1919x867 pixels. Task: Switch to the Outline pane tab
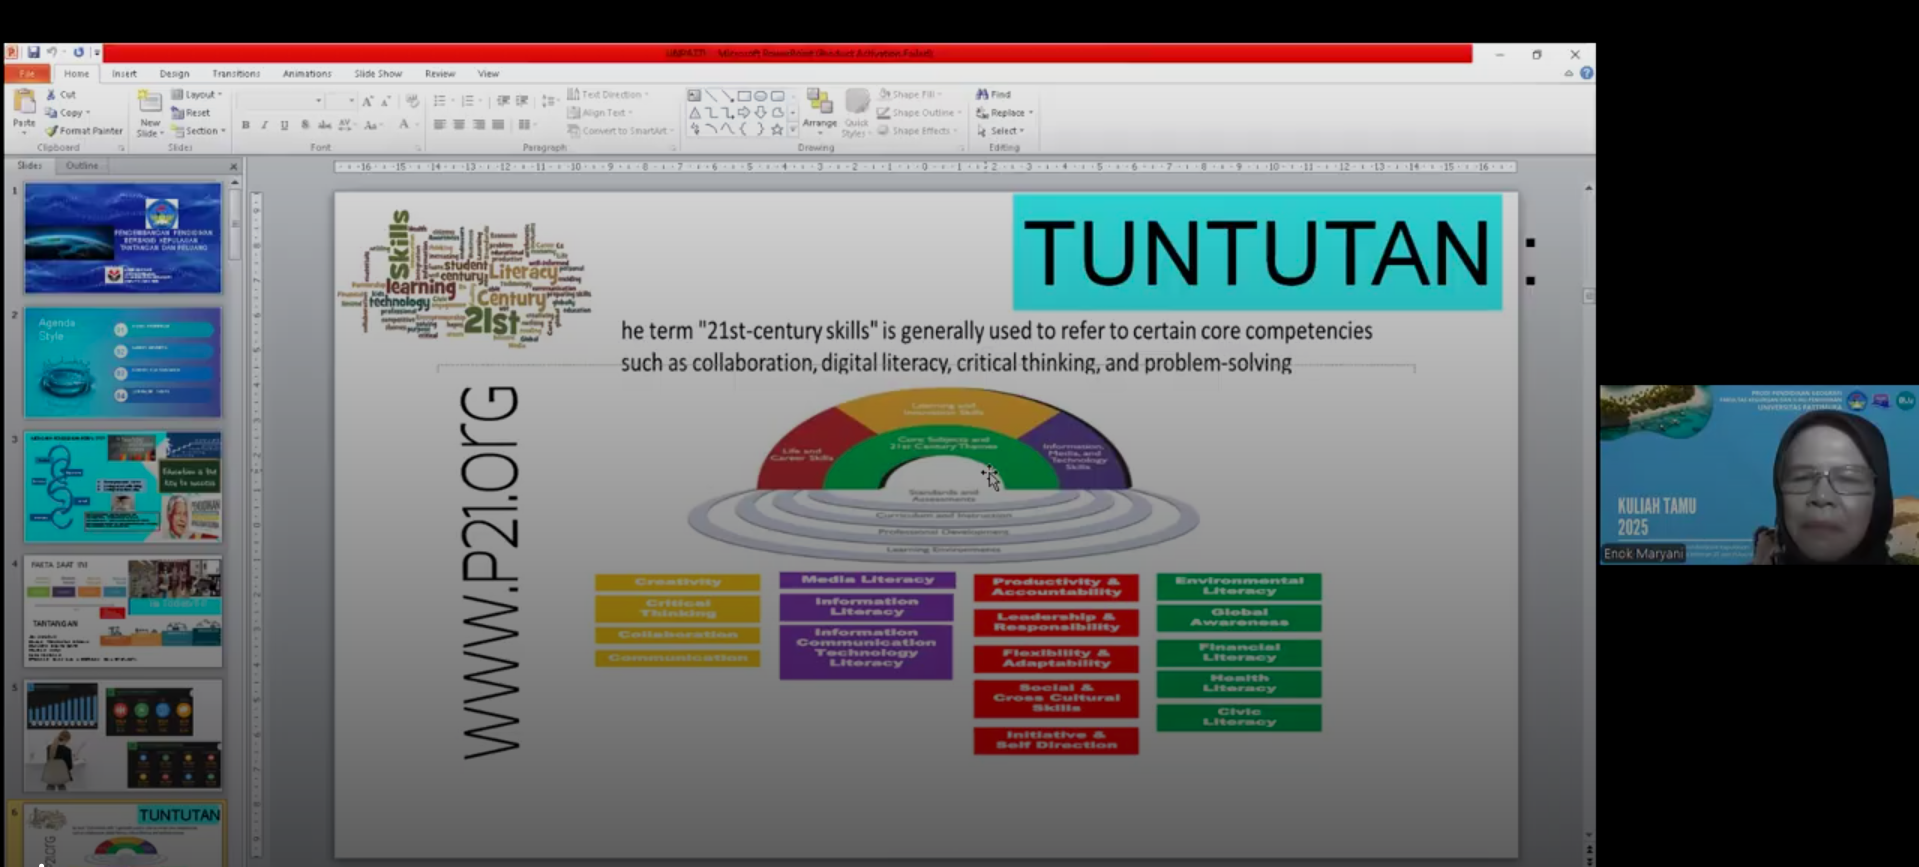point(82,166)
